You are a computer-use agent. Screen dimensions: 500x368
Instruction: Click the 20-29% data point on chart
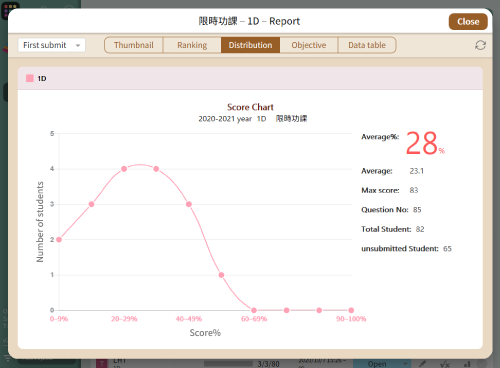[124, 169]
